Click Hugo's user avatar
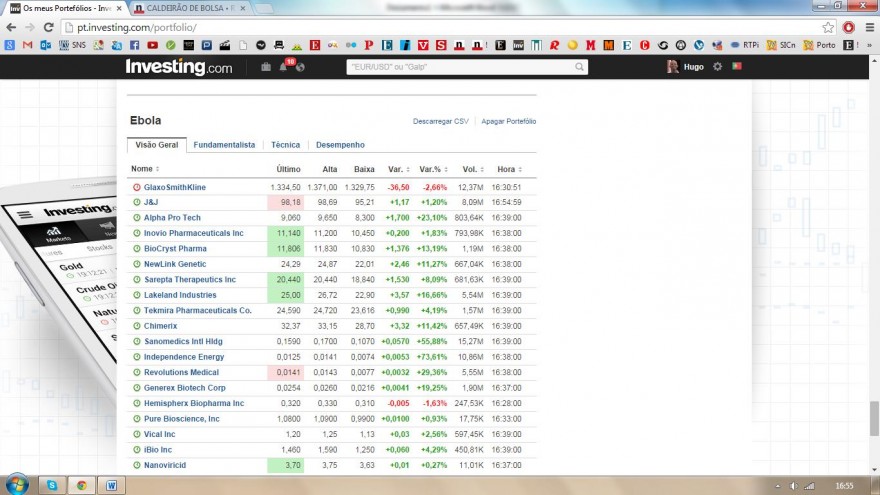 672,66
